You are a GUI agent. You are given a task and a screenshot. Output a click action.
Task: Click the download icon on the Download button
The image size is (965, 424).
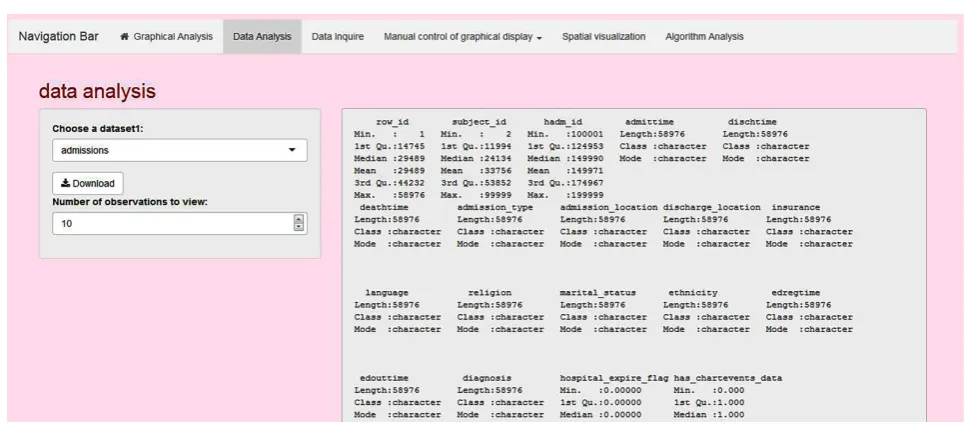coord(65,183)
